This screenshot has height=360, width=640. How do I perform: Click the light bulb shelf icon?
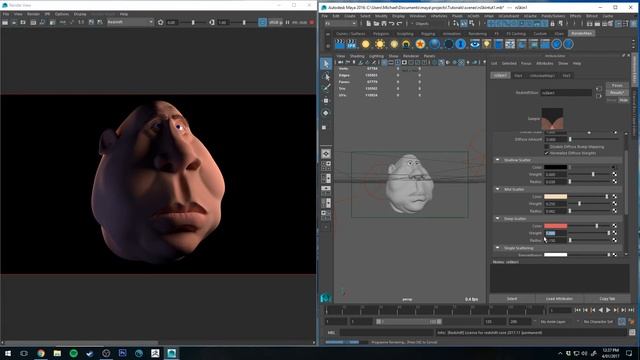pyautogui.click(x=486, y=44)
